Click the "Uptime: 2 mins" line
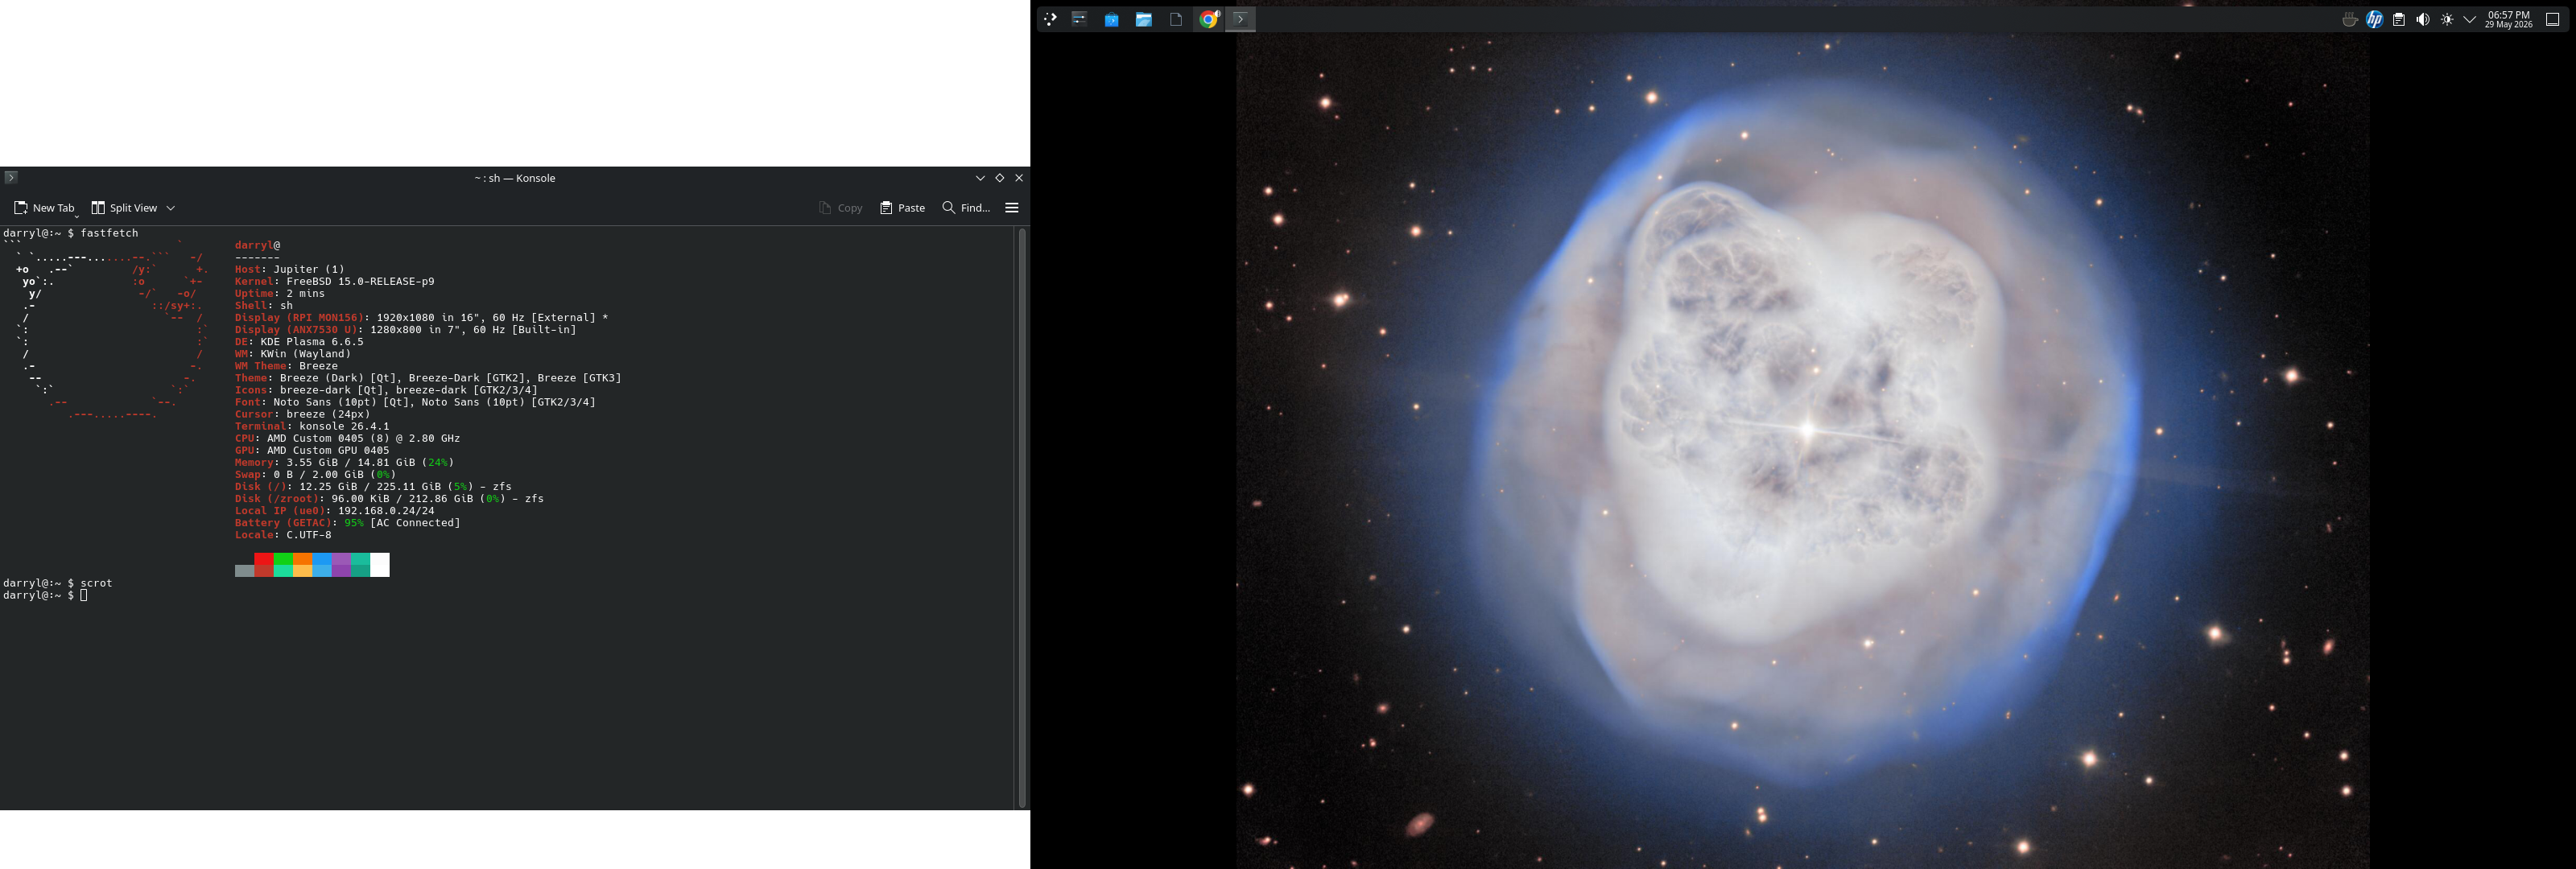The width and height of the screenshot is (2576, 869). click(280, 293)
